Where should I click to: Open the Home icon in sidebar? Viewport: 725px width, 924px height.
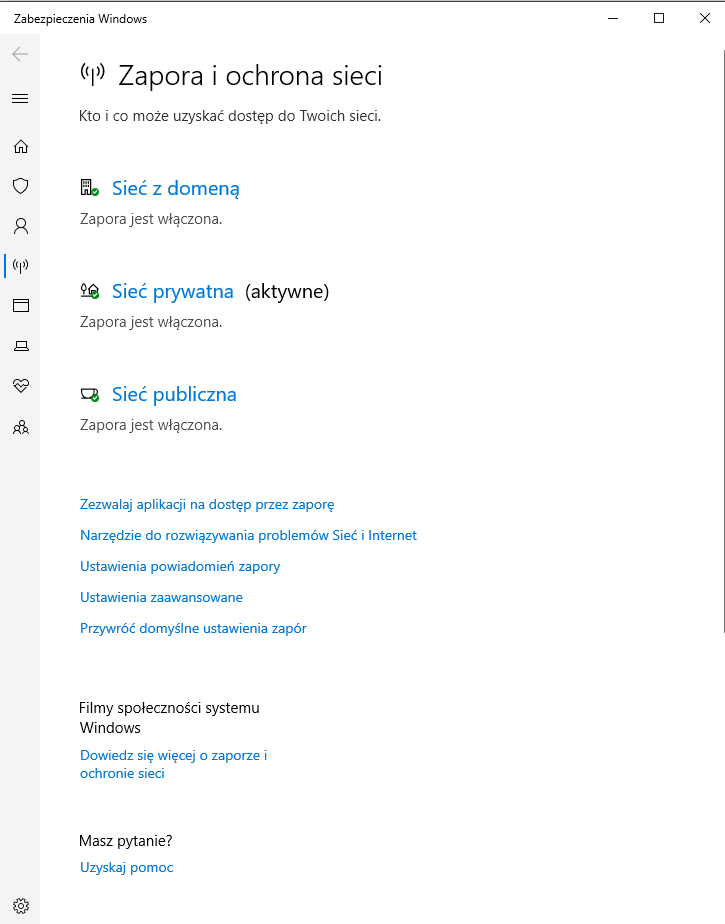[20, 147]
